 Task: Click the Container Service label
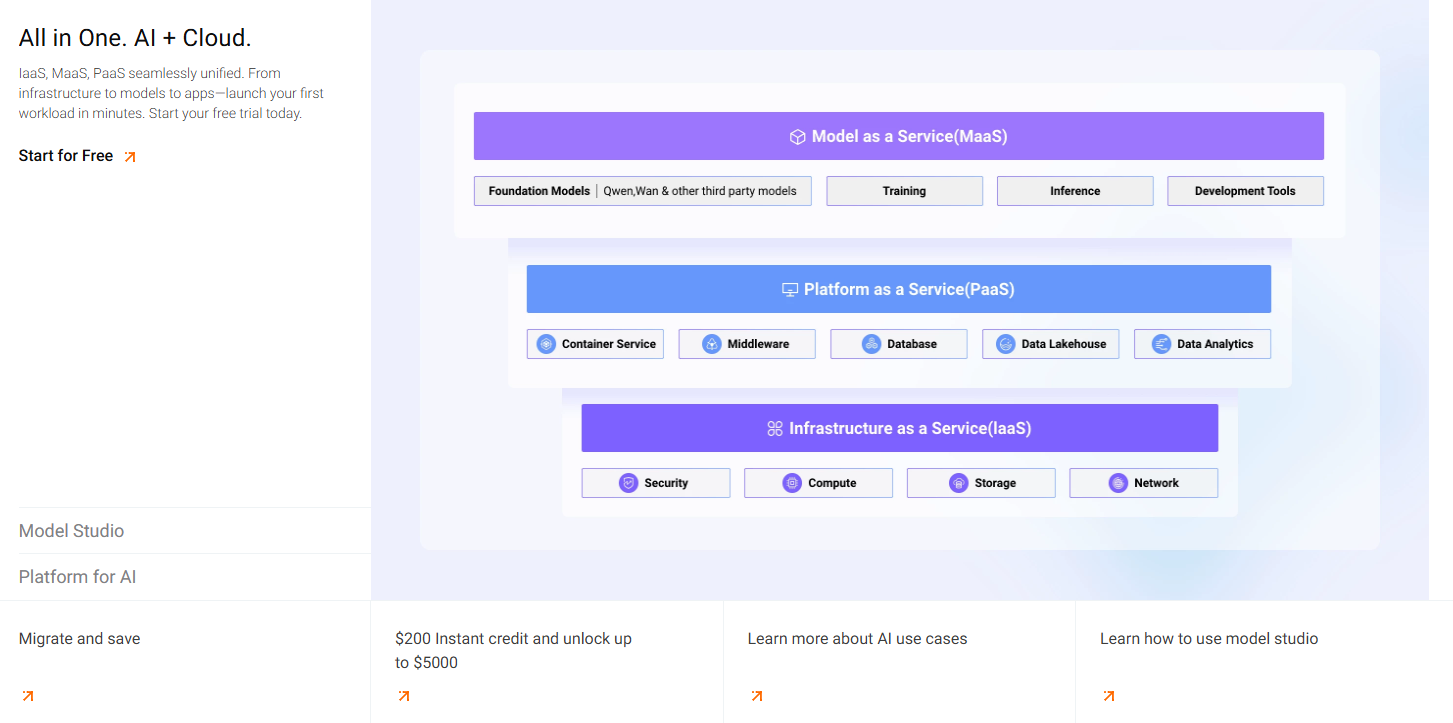609,344
